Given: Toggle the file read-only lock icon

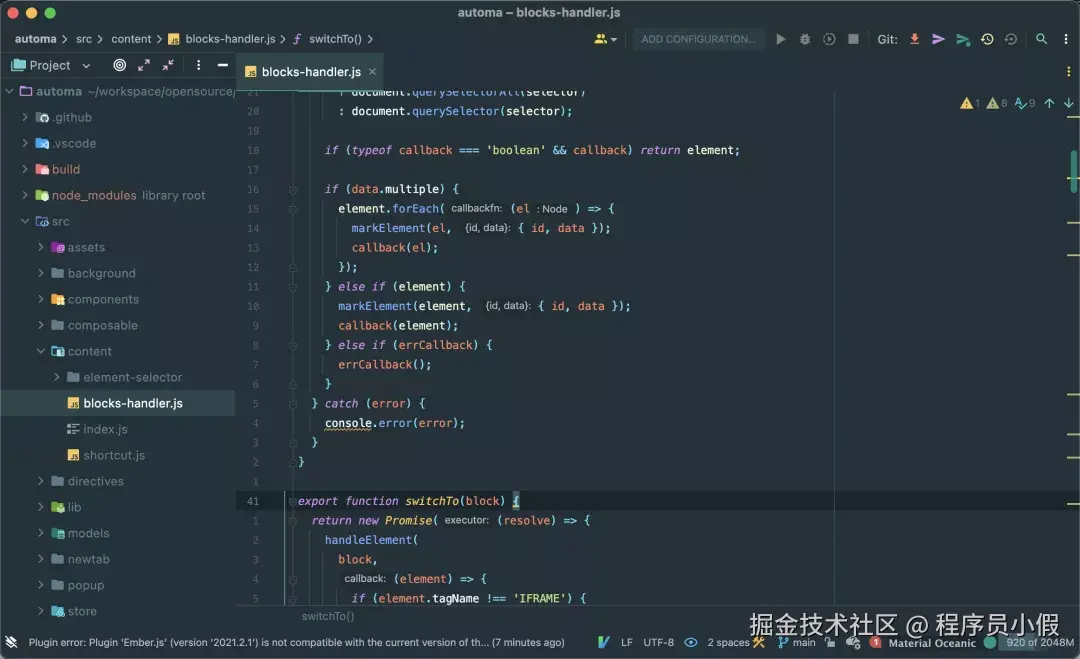Looking at the screenshot, I should coord(830,642).
